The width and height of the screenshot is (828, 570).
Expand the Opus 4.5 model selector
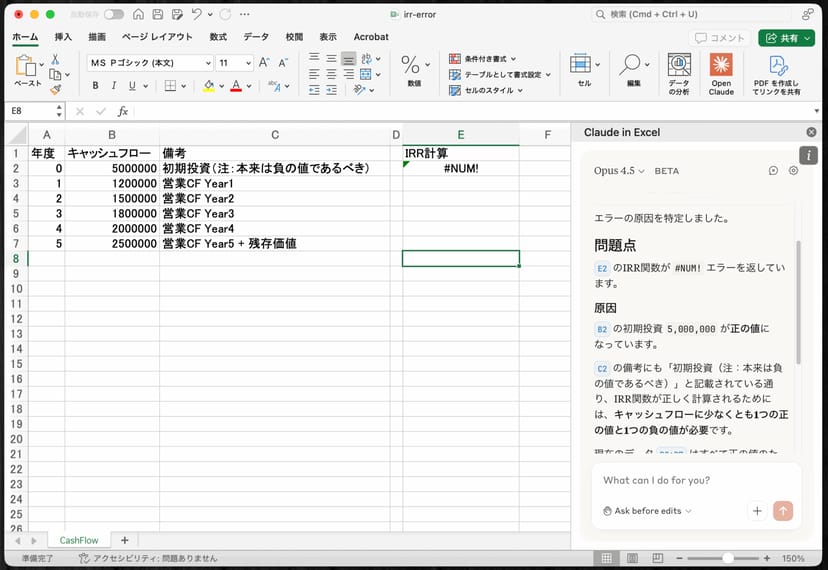pos(619,171)
